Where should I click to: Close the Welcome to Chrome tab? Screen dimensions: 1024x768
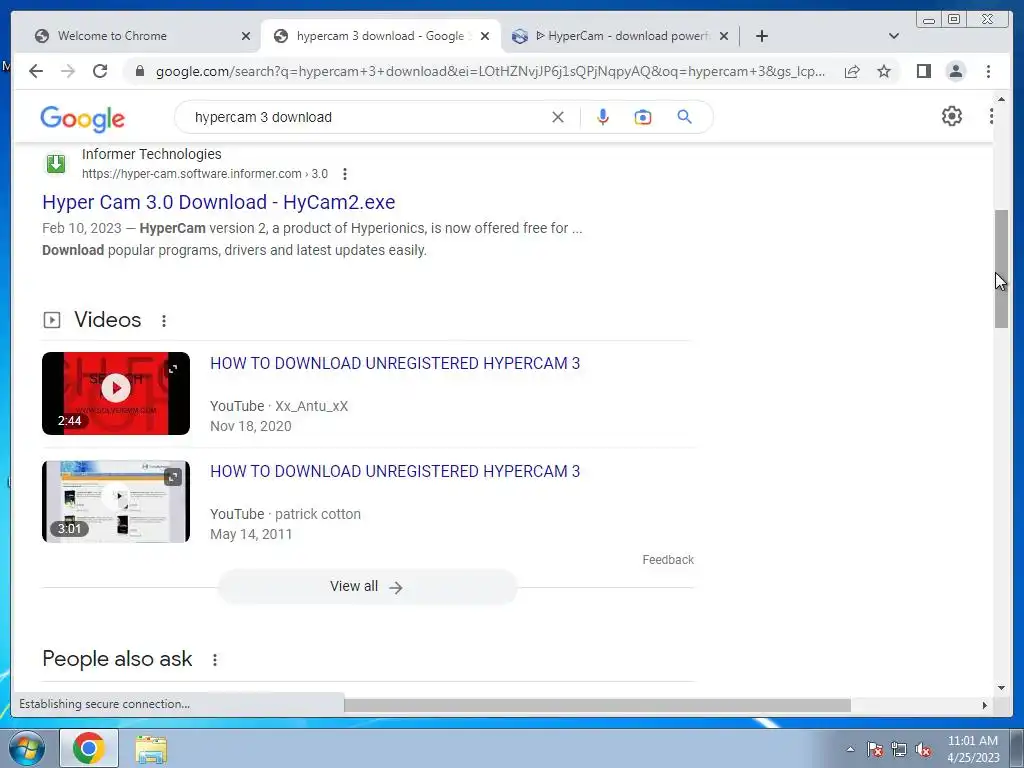pos(246,36)
